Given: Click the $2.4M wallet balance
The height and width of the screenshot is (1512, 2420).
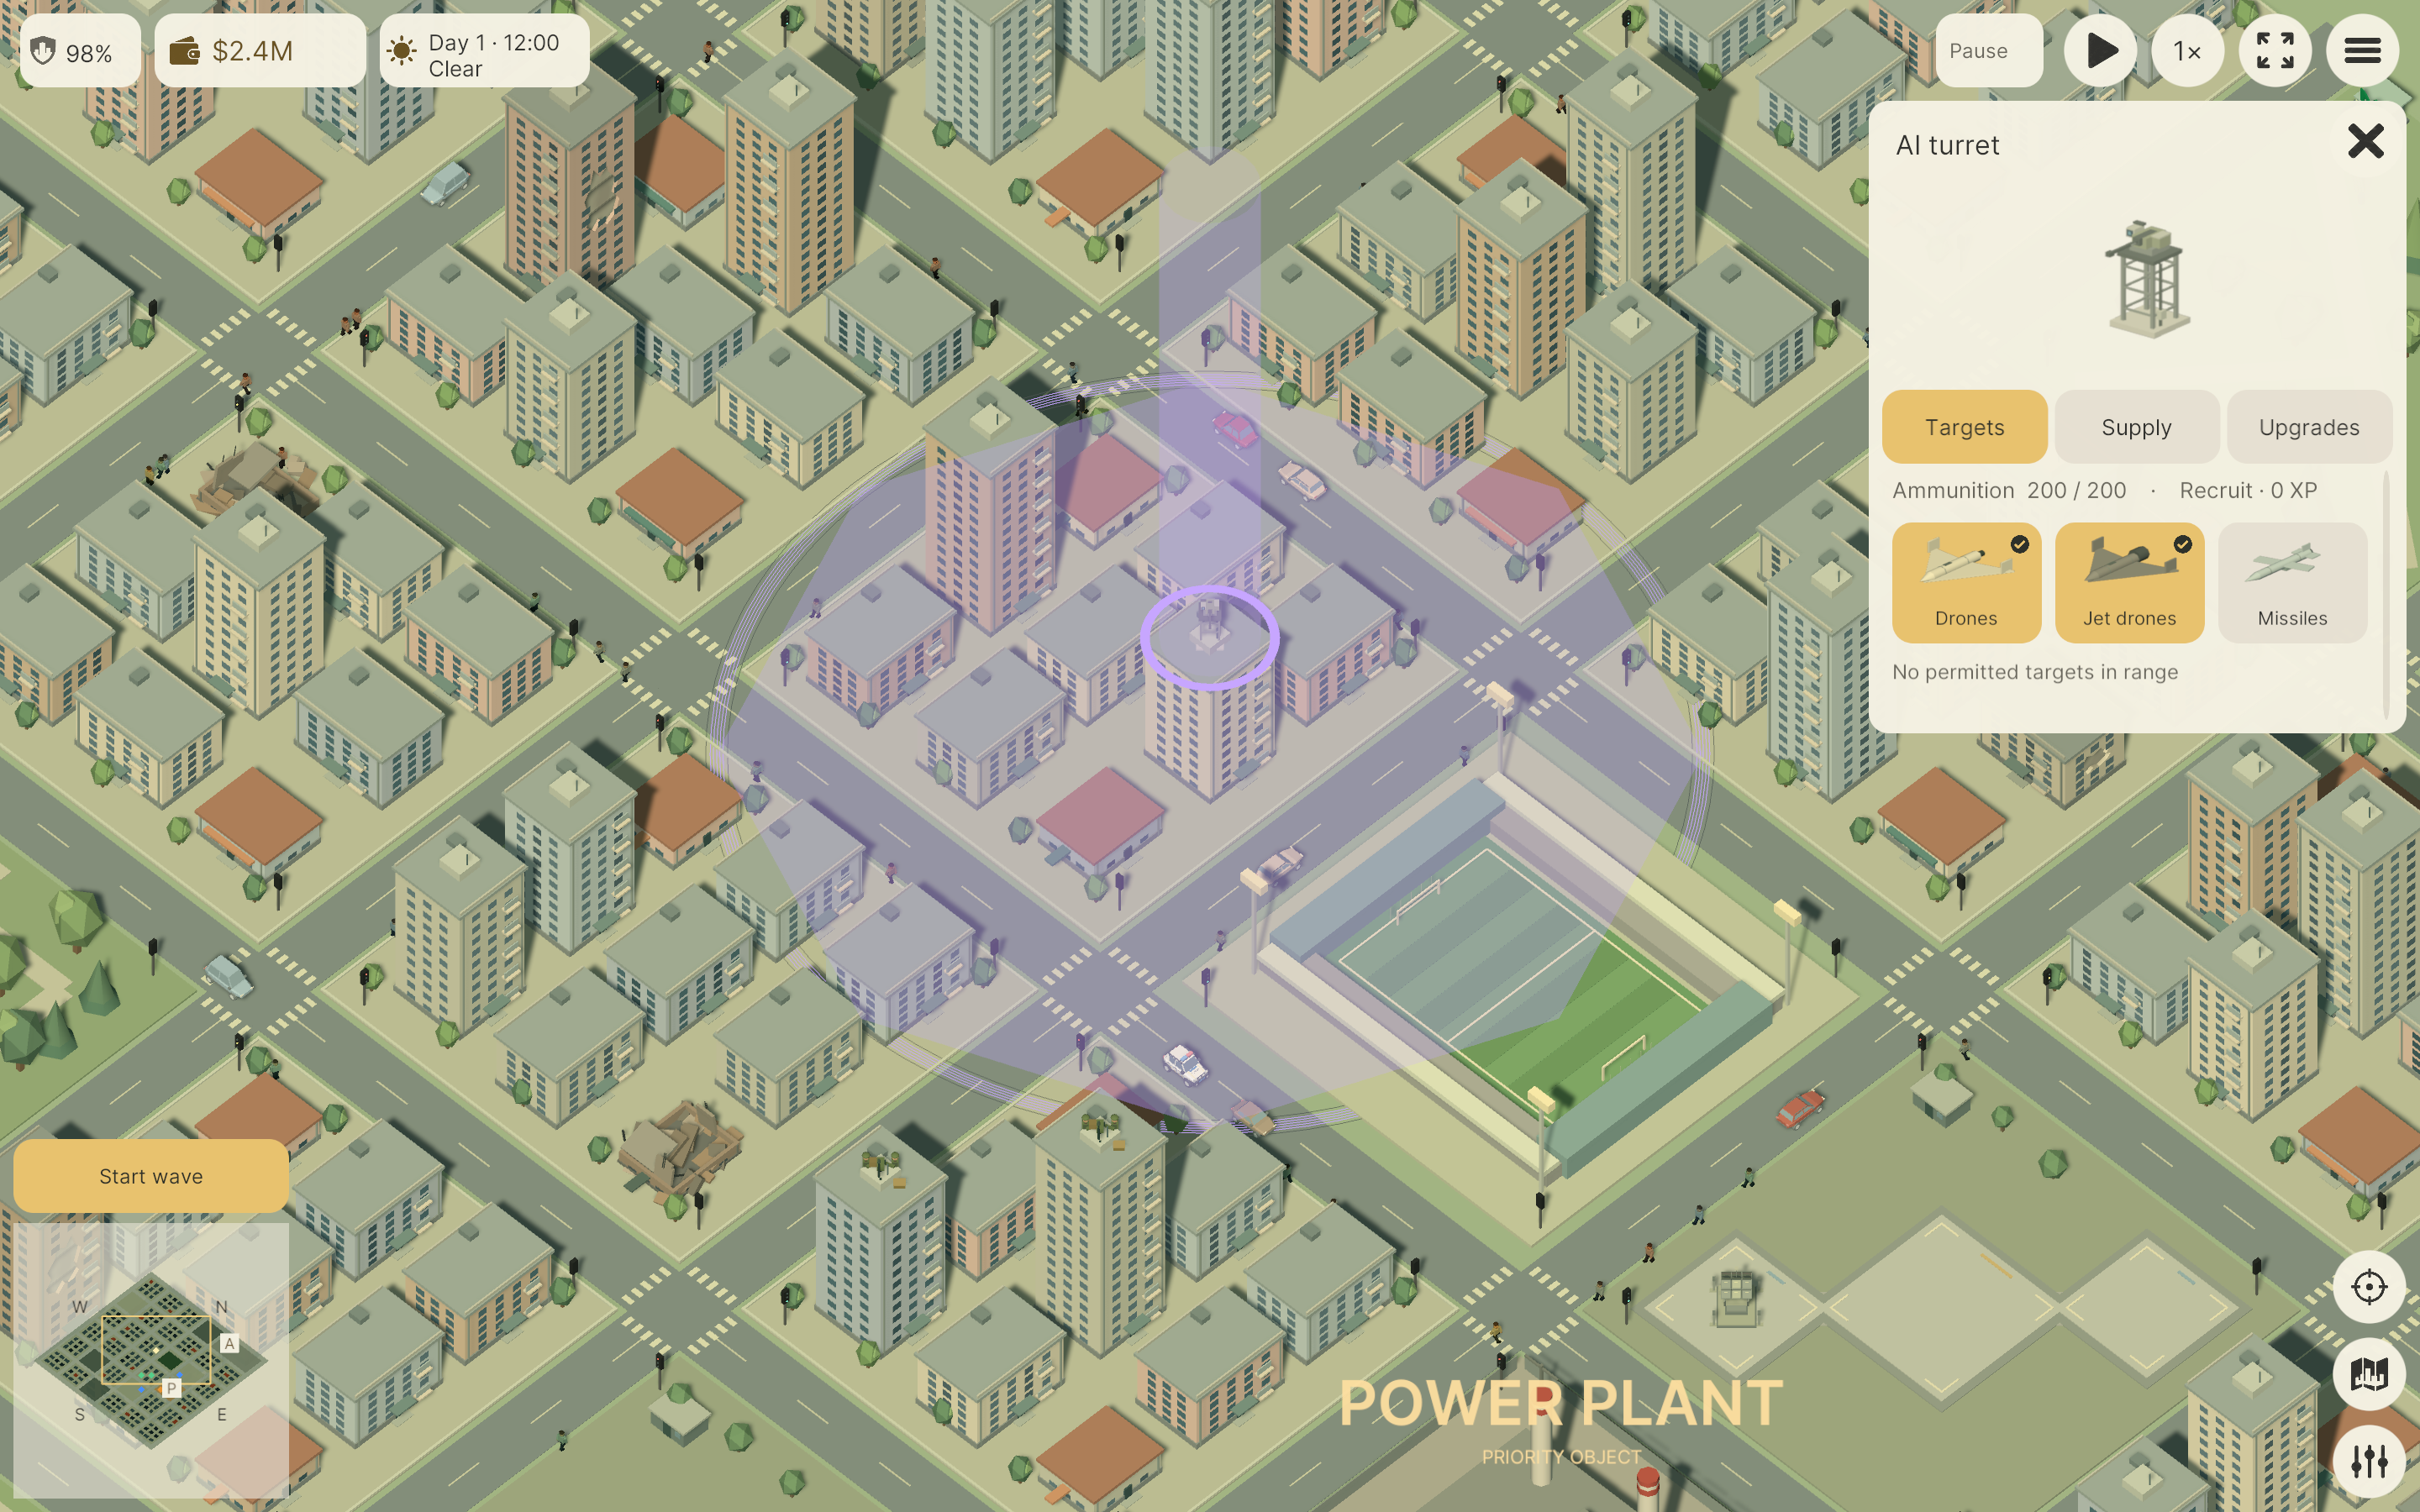Looking at the screenshot, I should point(260,51).
